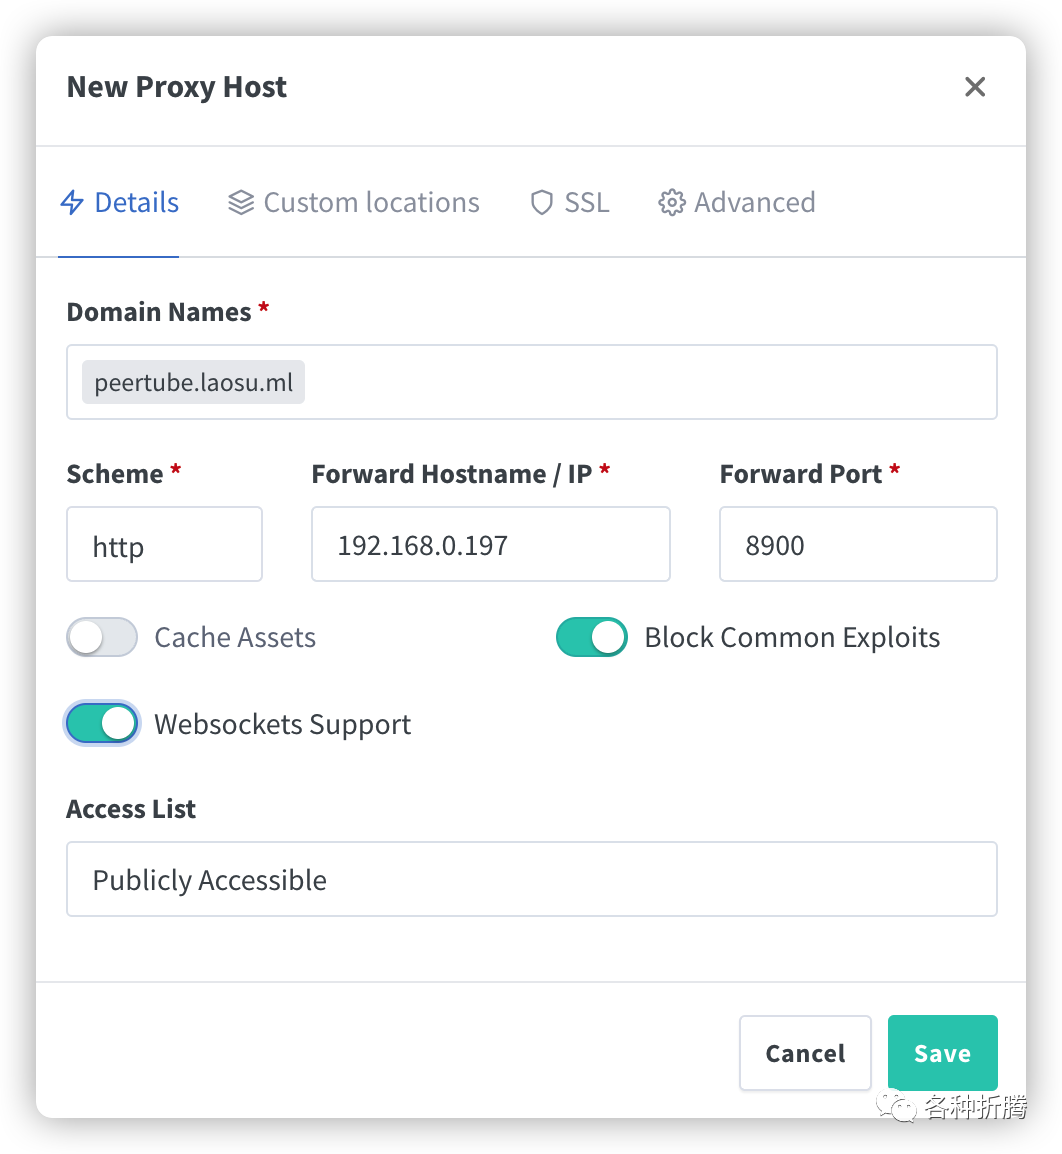Click the lightning bolt Details icon
Image resolution: width=1062 pixels, height=1154 pixels.
pyautogui.click(x=72, y=202)
